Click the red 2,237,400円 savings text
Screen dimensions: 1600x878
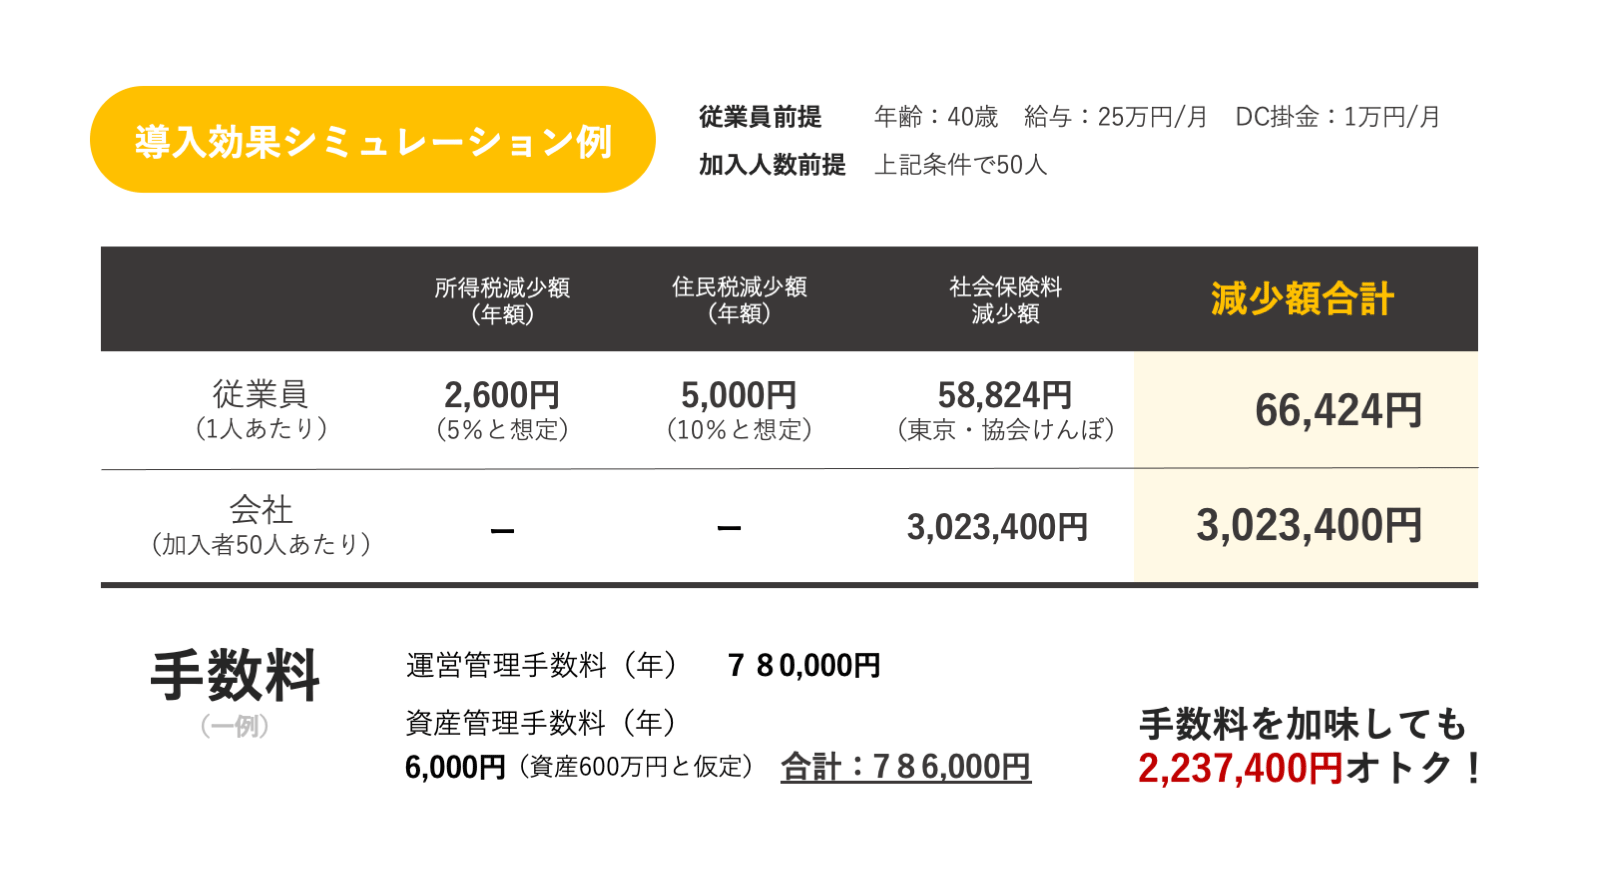(1240, 768)
